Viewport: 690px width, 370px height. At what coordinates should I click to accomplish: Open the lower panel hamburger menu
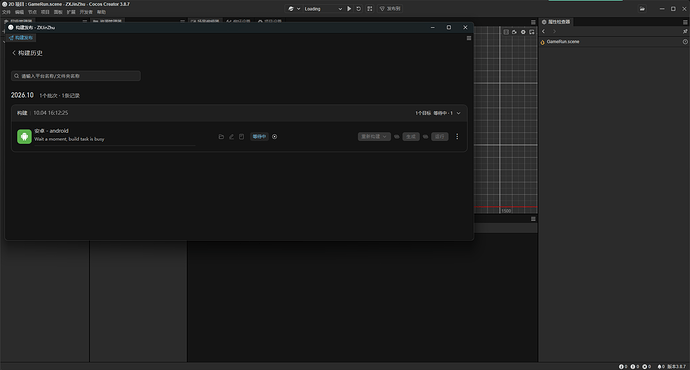pyautogui.click(x=533, y=219)
